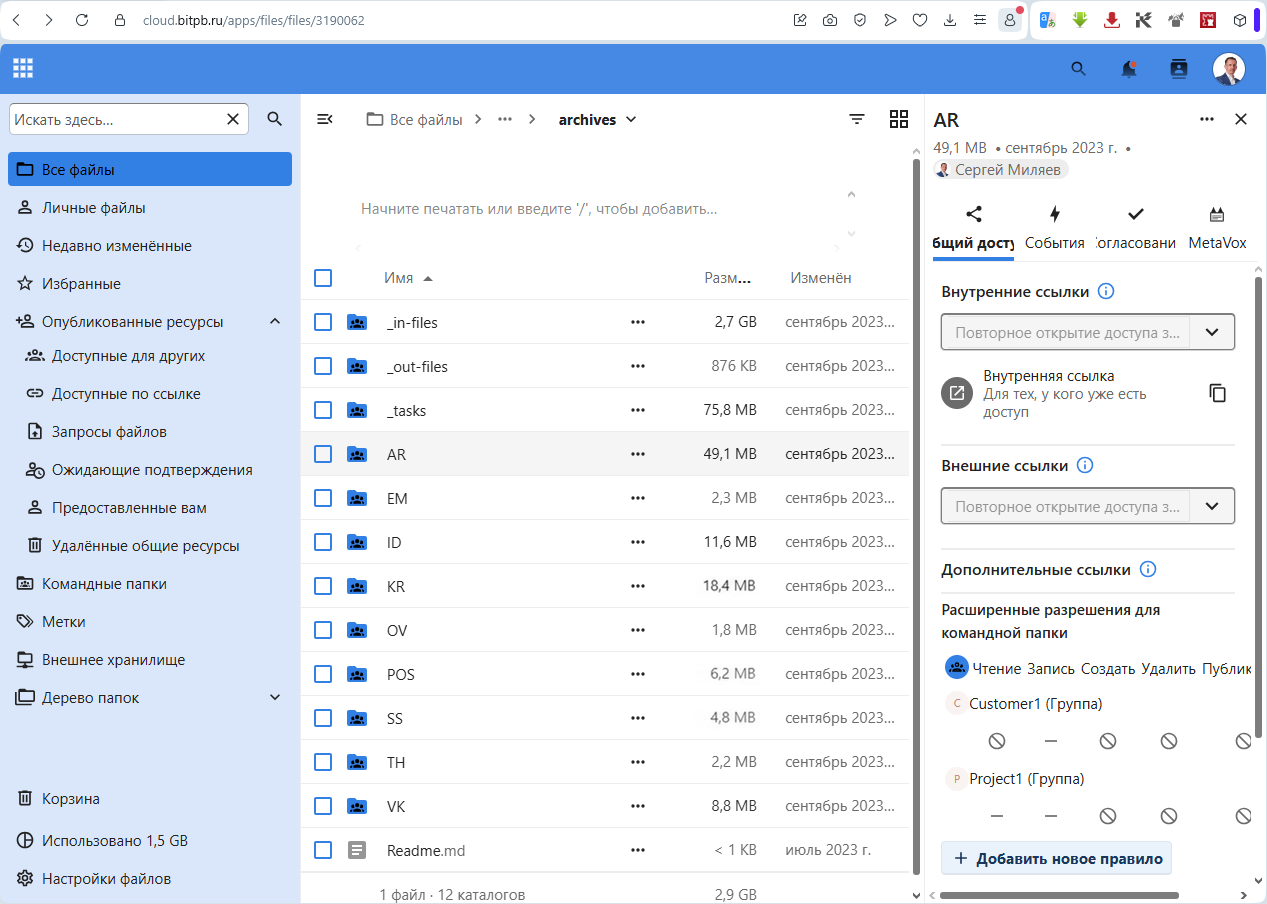Copy the internal link to clipboard
The width and height of the screenshot is (1267, 904).
pyautogui.click(x=1217, y=393)
